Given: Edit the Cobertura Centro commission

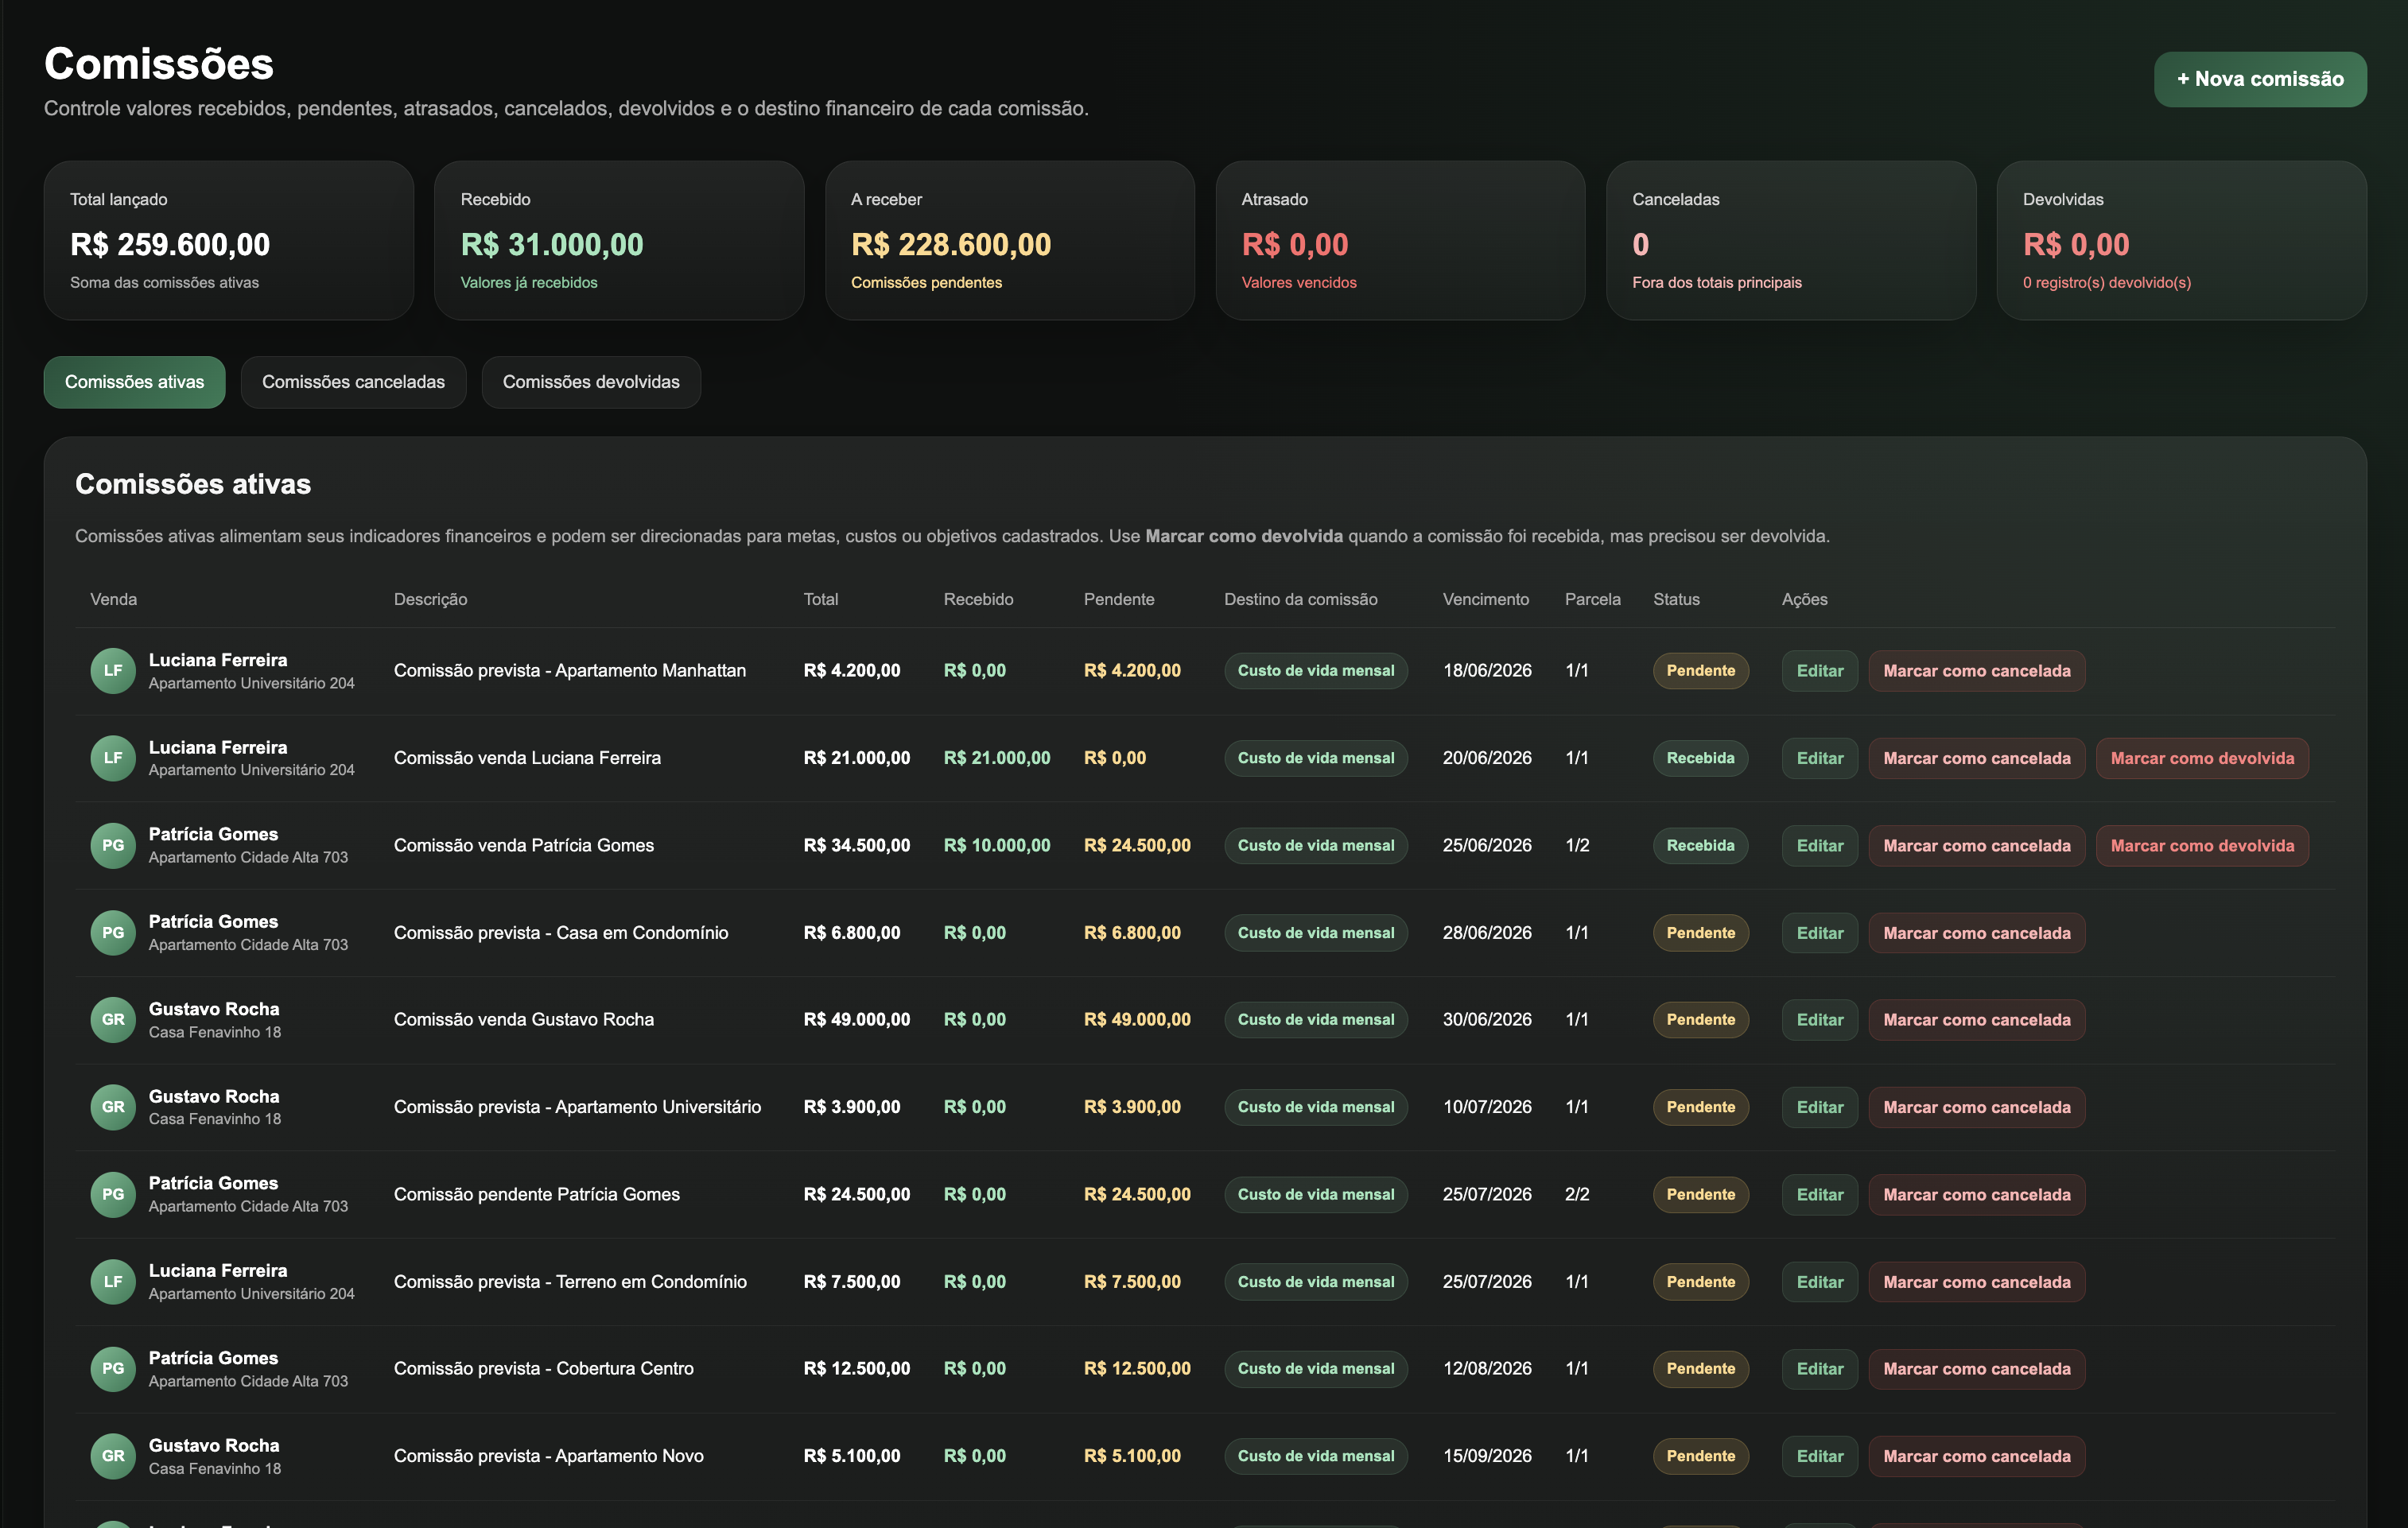Looking at the screenshot, I should click(x=1819, y=1369).
